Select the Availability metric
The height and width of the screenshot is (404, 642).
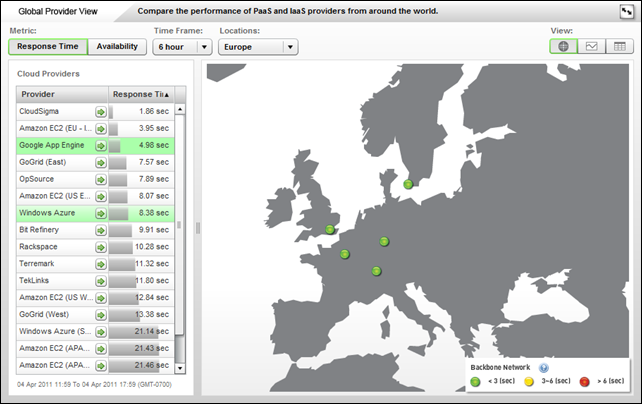[x=117, y=46]
